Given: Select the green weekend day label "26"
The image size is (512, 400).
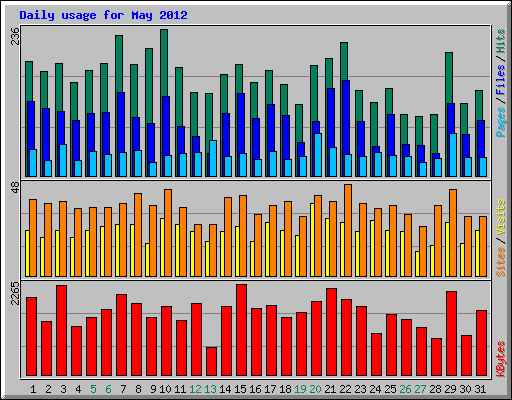Looking at the screenshot, I should coord(405,389).
